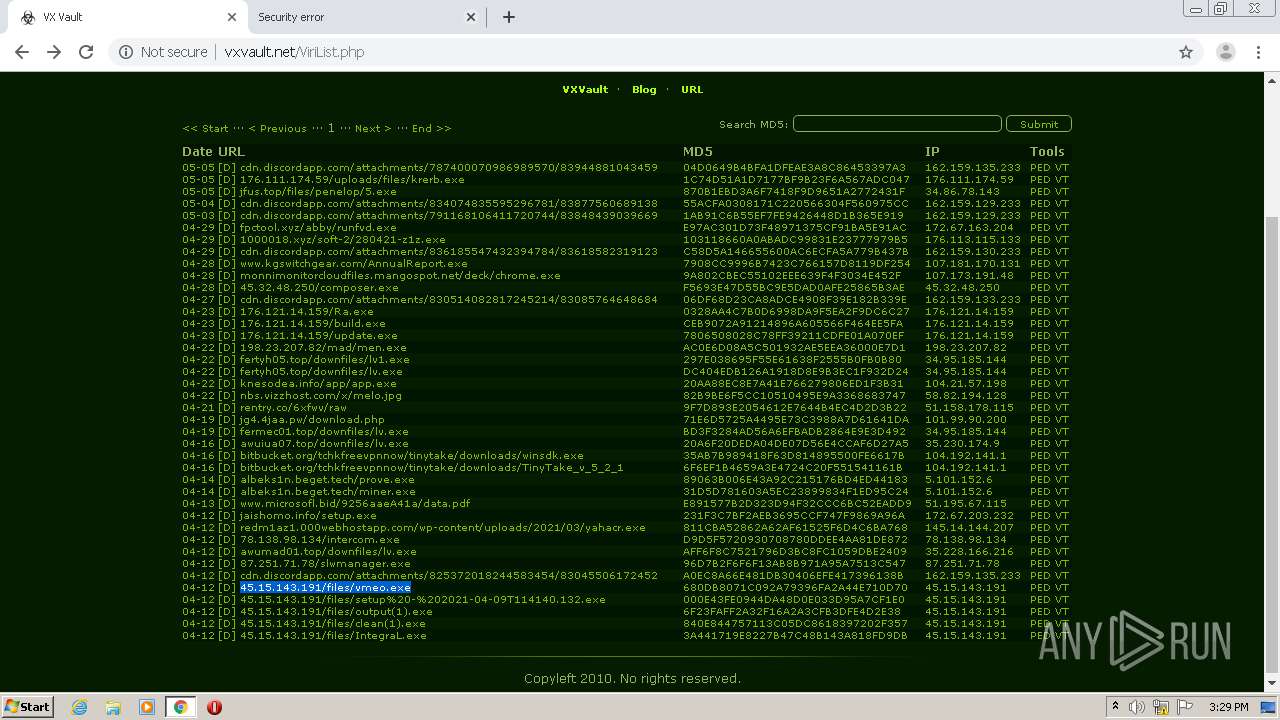This screenshot has width=1280, height=720.
Task: Go to the << Start pagination link
Action: click(205, 128)
